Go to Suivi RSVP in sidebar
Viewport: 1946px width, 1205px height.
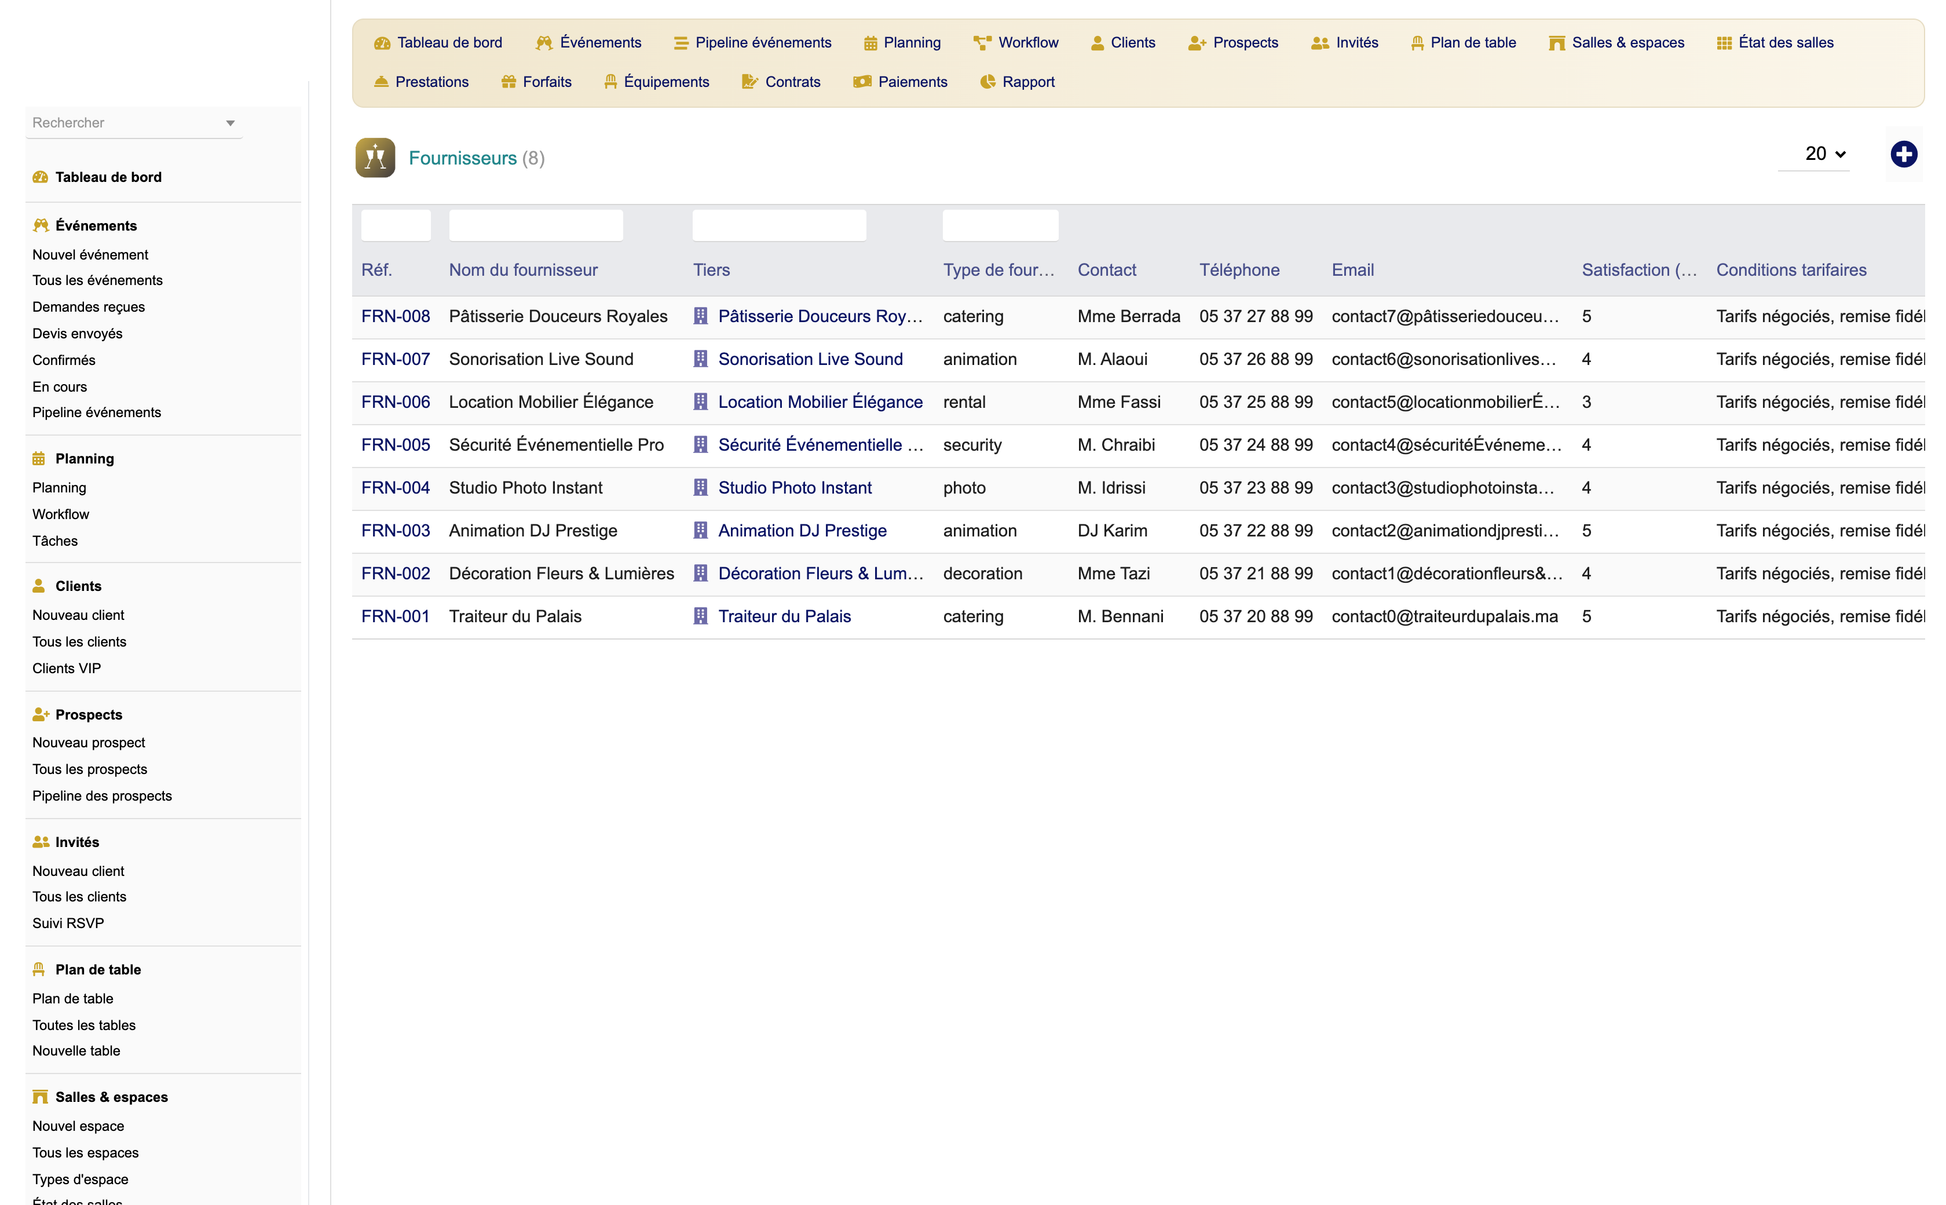68,924
